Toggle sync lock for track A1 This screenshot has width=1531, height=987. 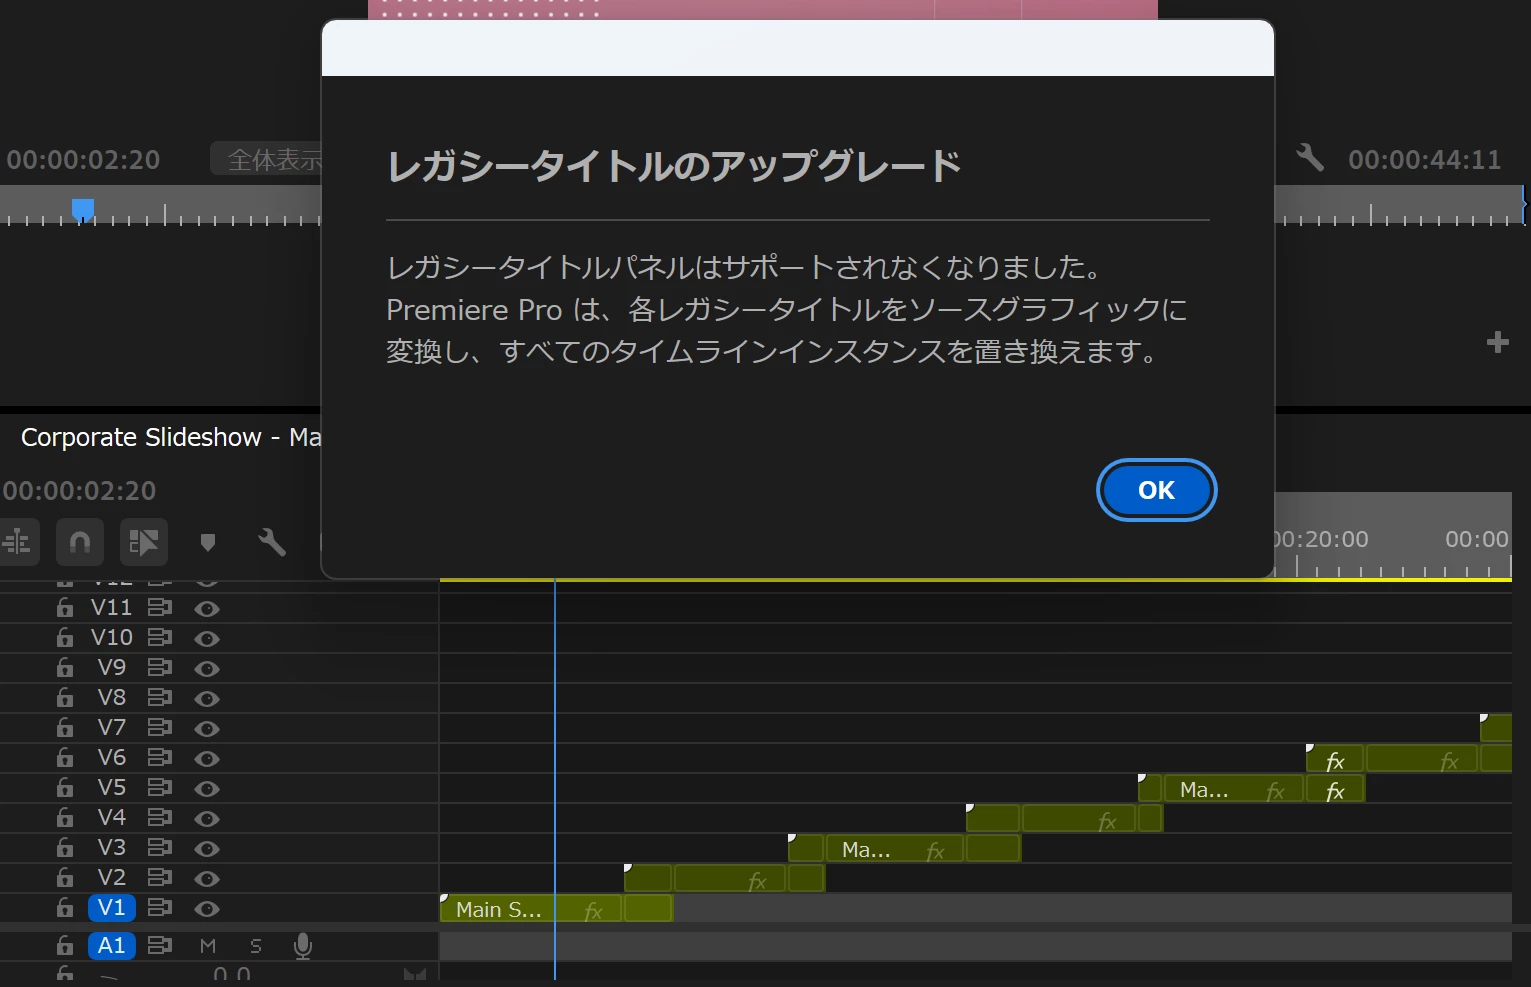pos(159,945)
